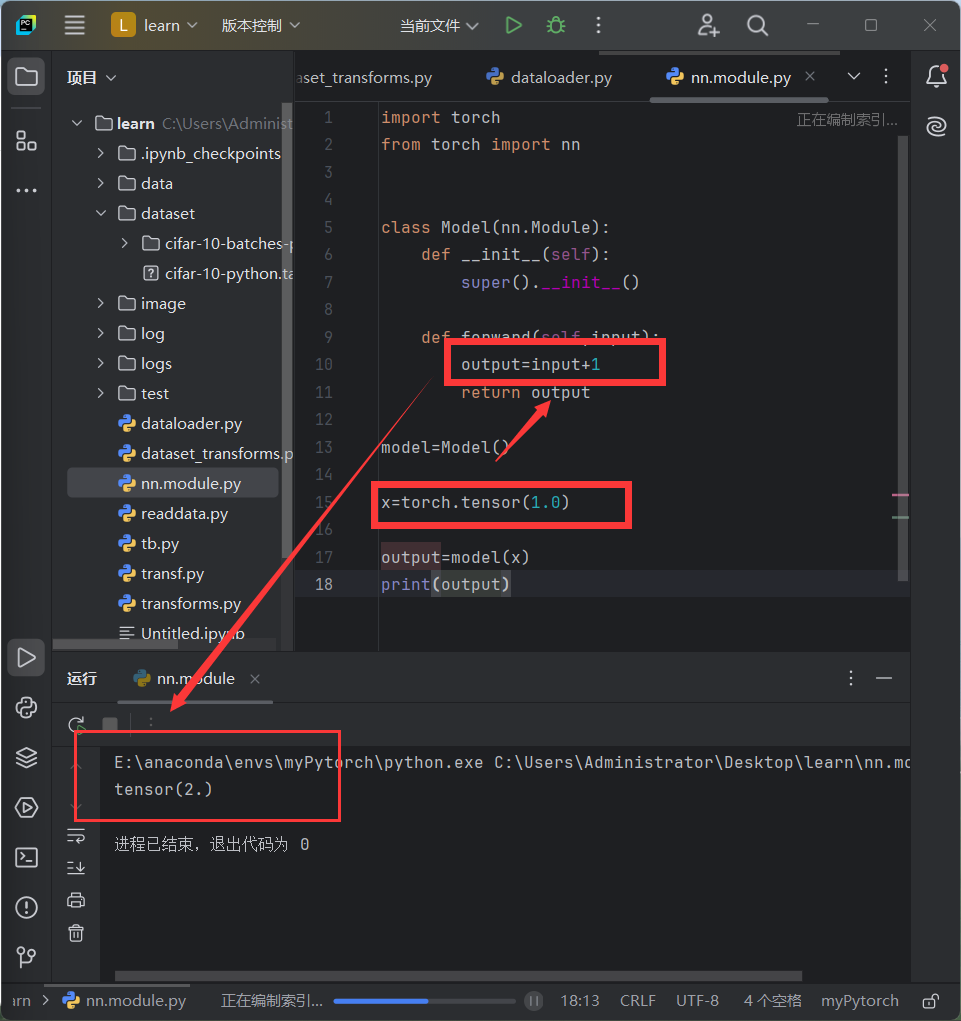This screenshot has width=961, height=1021.
Task: Change UTF-8 file encoding in status bar
Action: point(697,1001)
